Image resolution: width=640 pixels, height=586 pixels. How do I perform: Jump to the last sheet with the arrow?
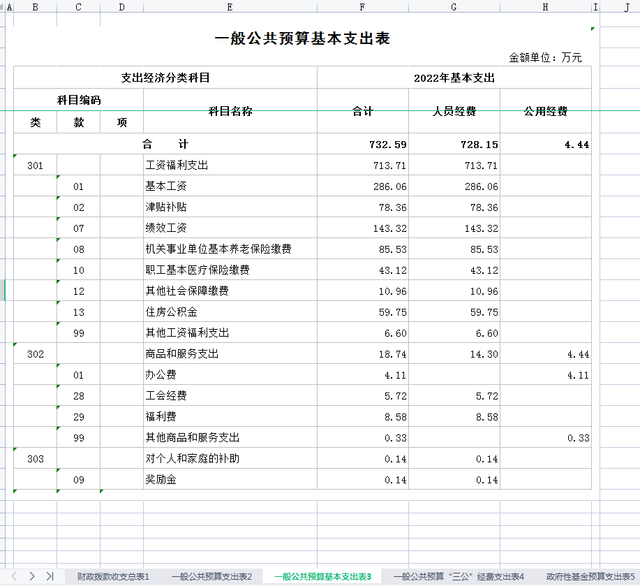[49, 576]
